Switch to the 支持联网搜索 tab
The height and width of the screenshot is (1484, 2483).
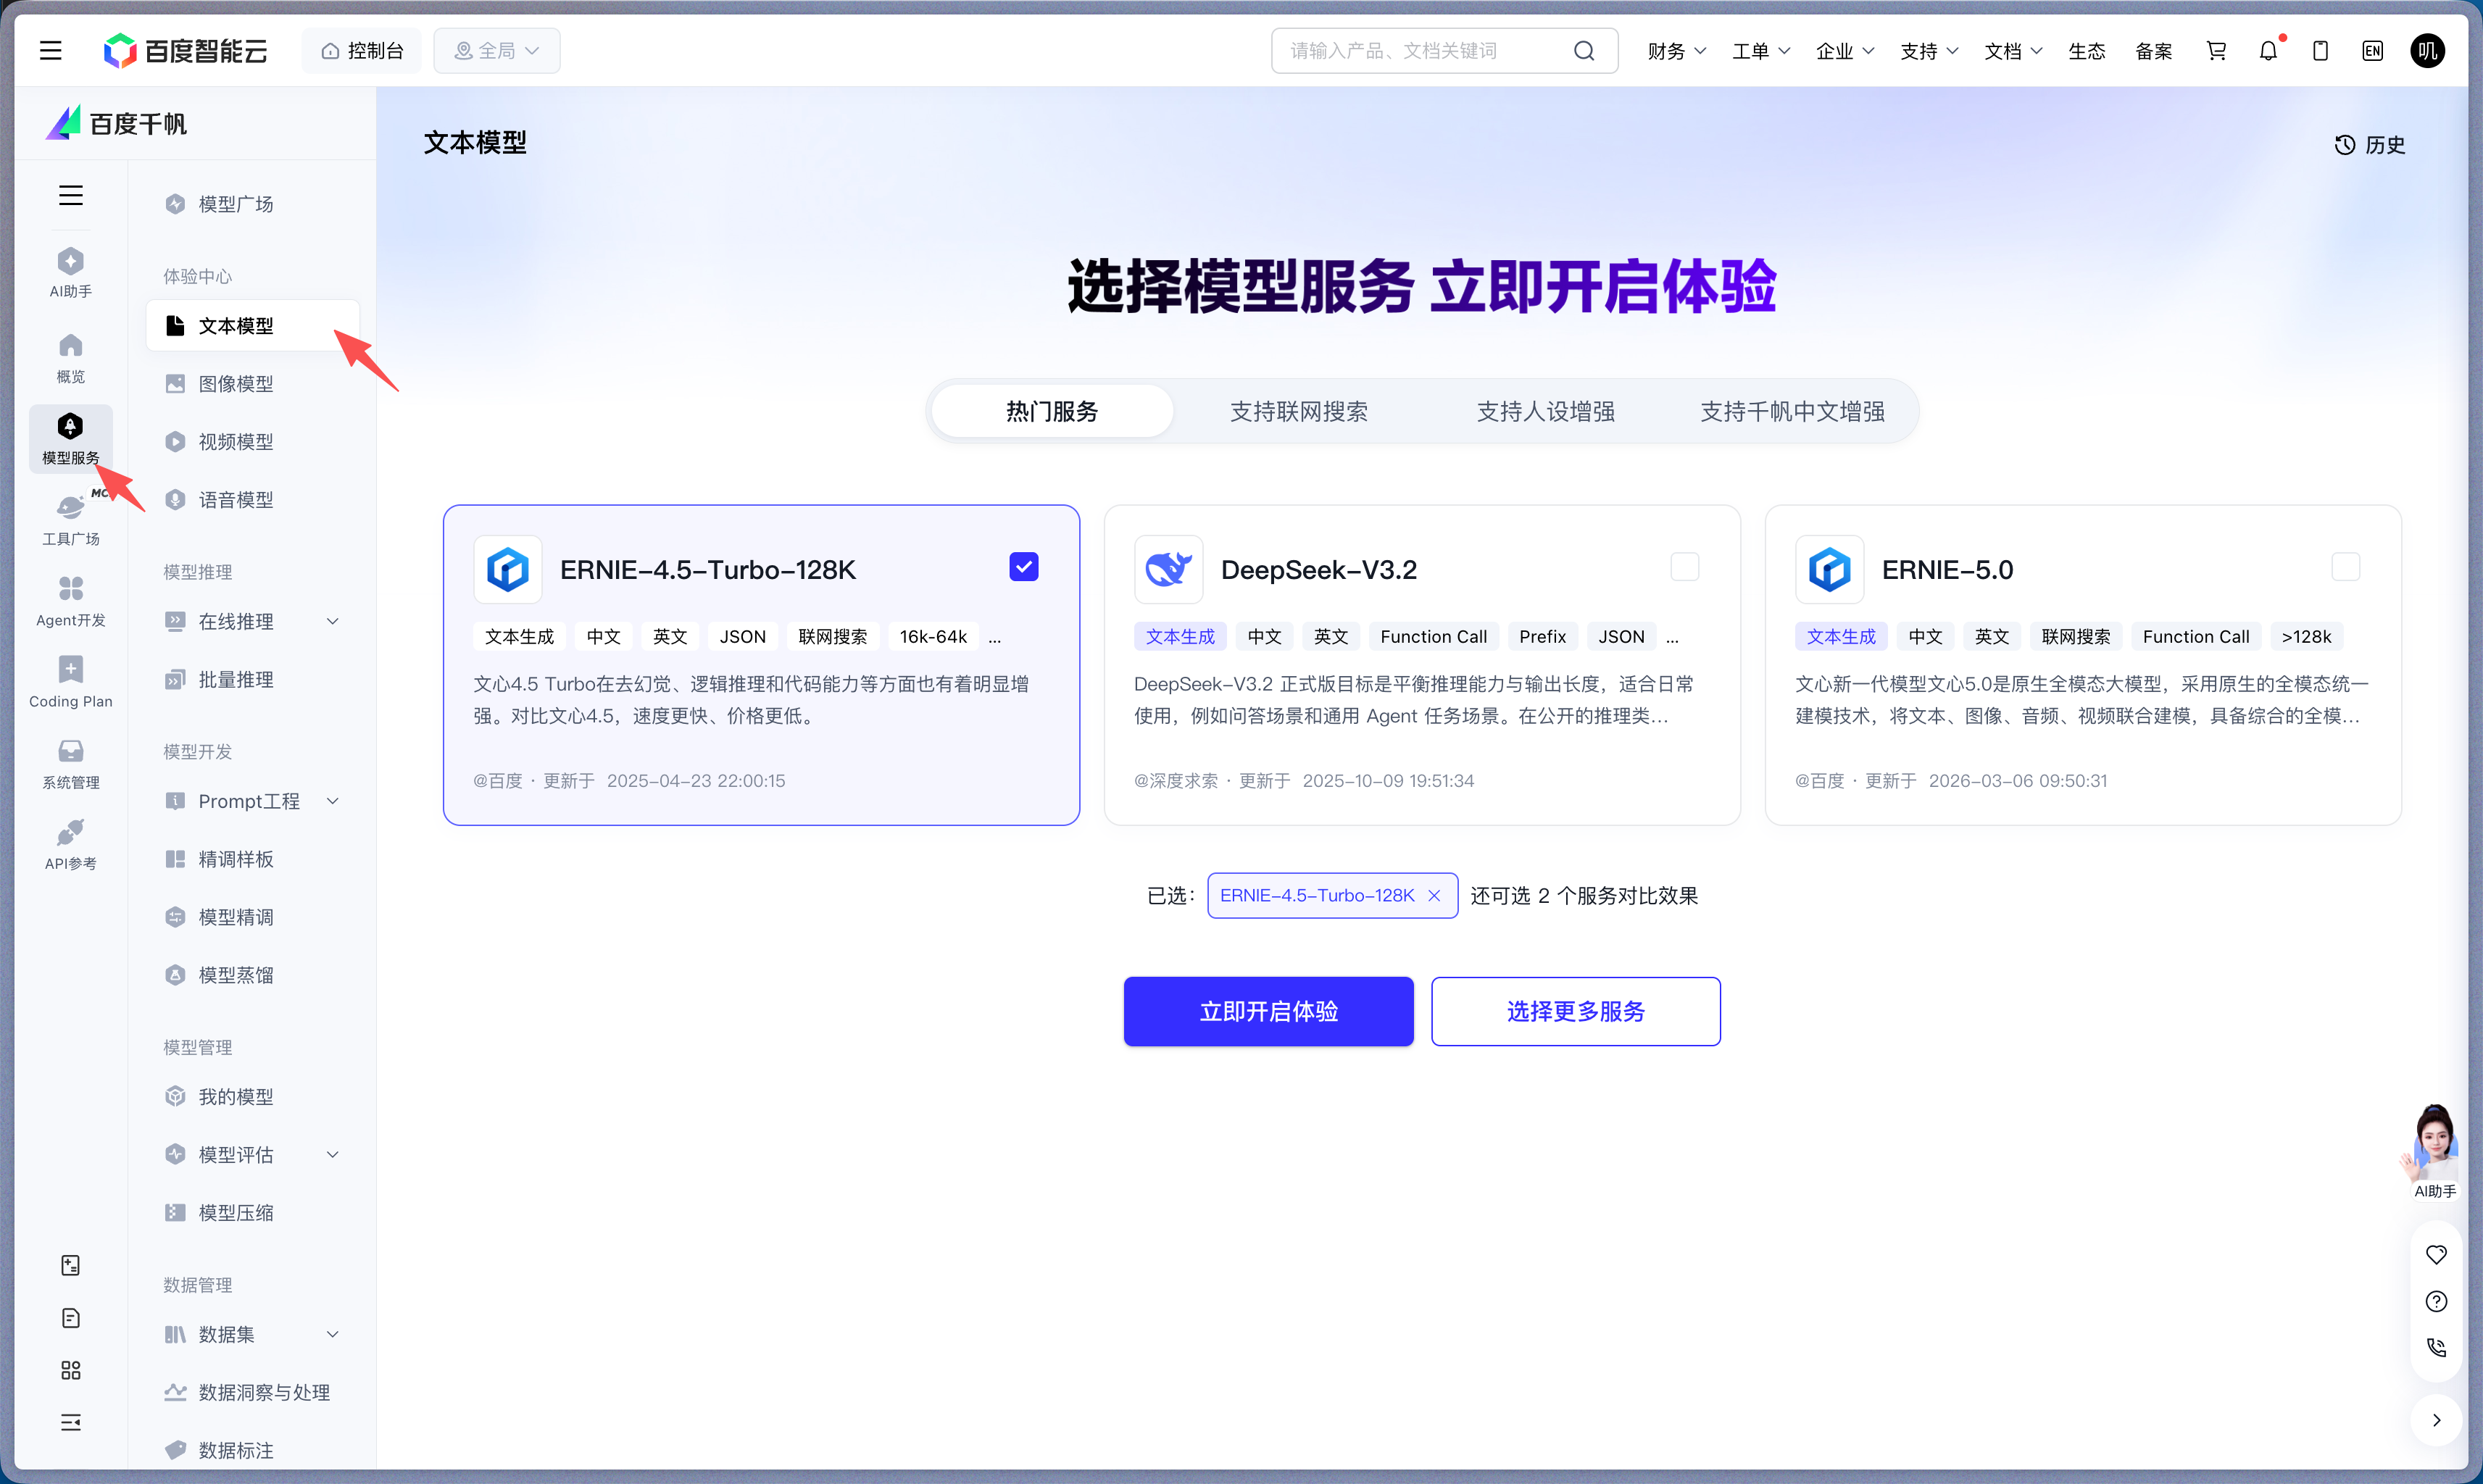[1299, 411]
